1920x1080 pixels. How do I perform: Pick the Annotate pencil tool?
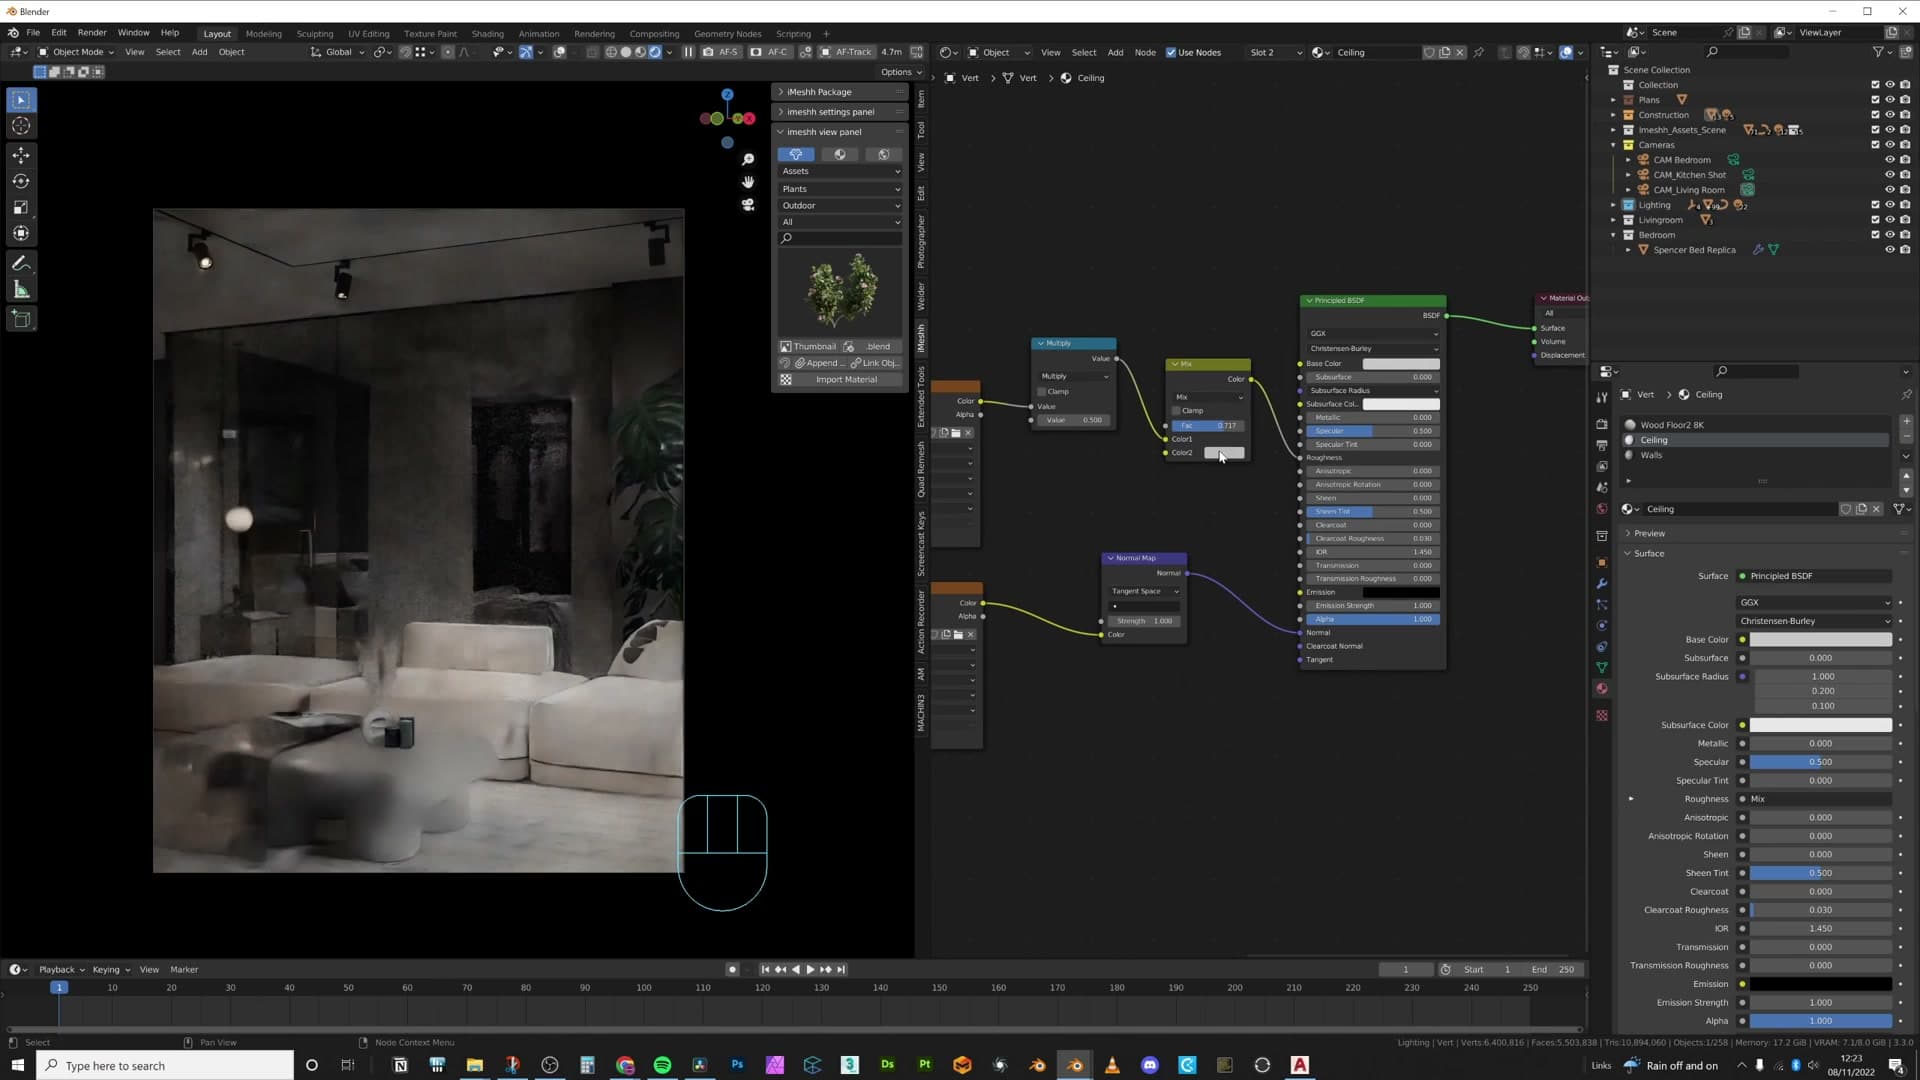[21, 263]
